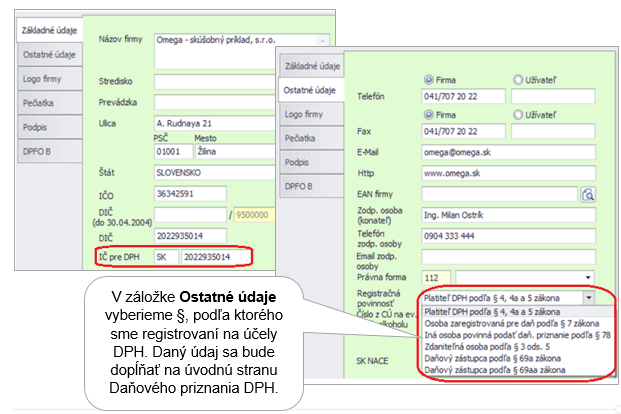The image size is (621, 414).
Task: Click the search icon beside EAN firmy field
Action: click(x=588, y=195)
